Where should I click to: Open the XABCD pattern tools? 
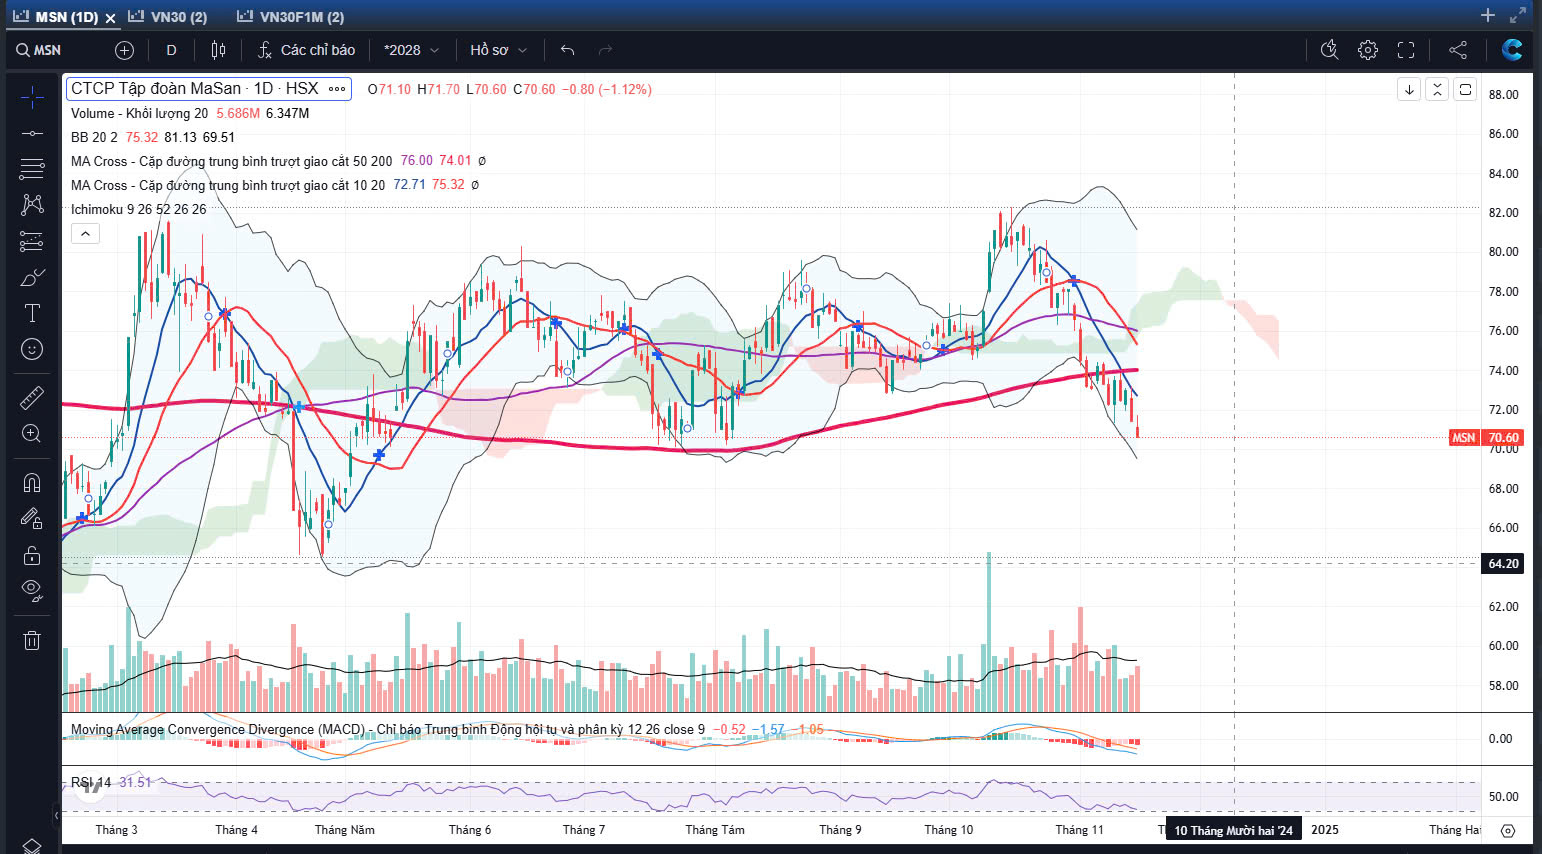[32, 204]
